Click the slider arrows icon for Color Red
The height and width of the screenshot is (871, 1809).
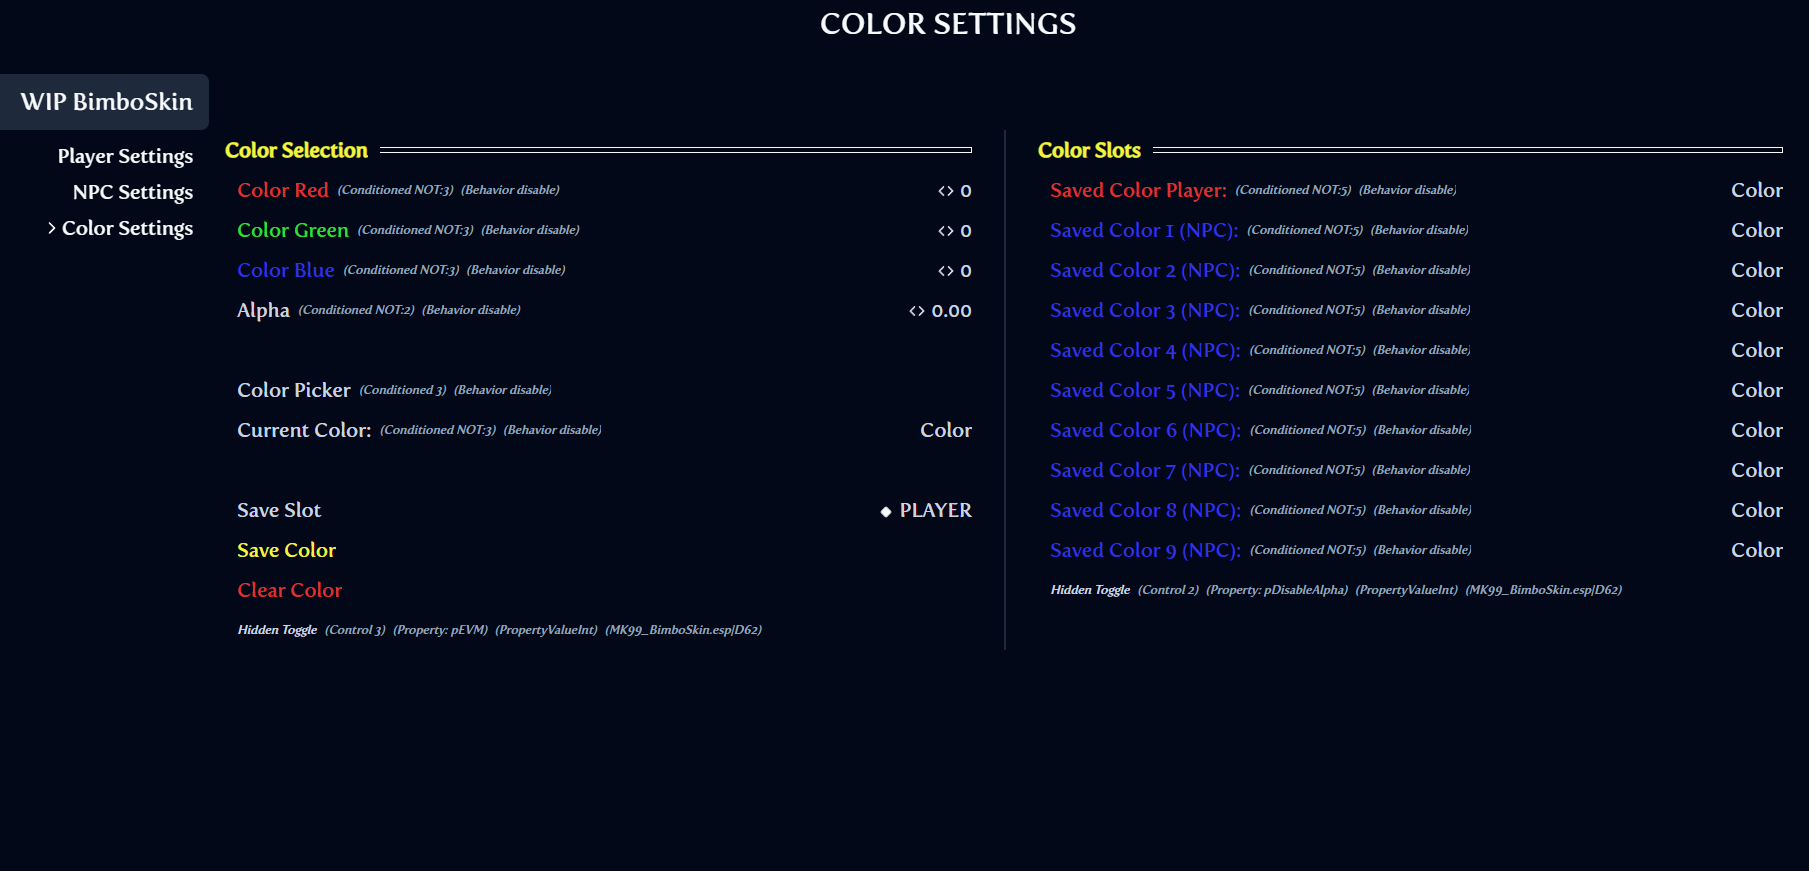pos(945,190)
